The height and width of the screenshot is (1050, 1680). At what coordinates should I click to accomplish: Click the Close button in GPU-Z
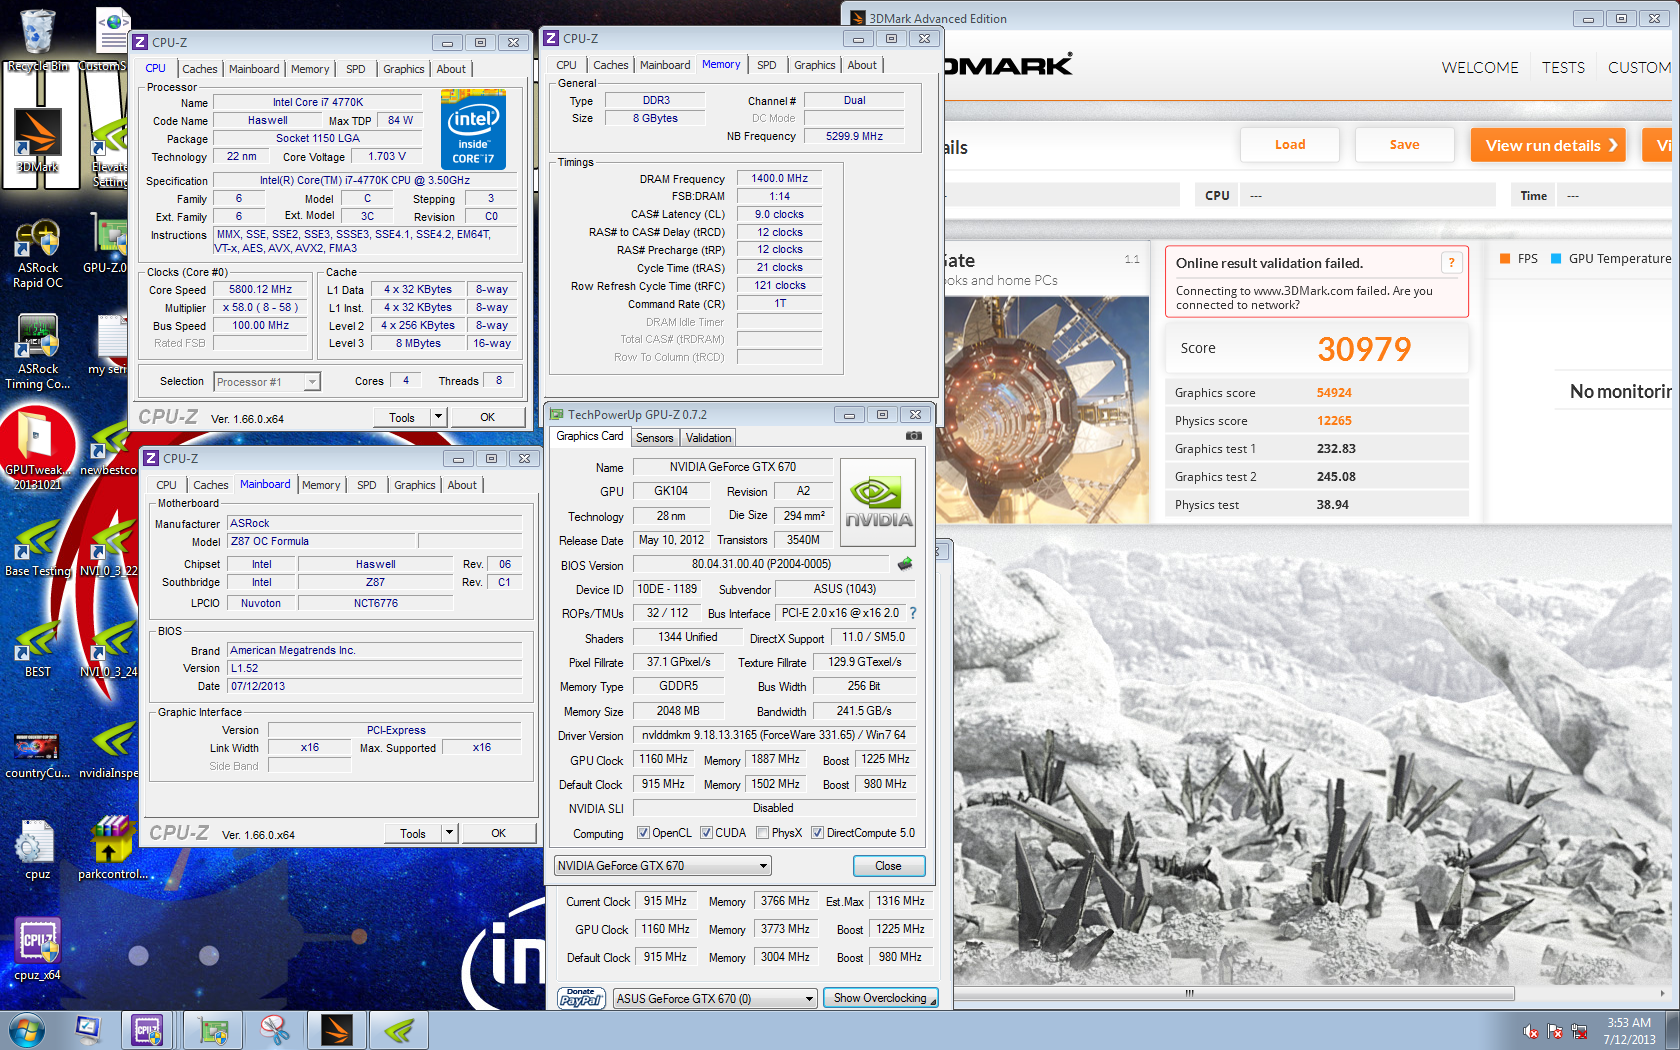(888, 866)
